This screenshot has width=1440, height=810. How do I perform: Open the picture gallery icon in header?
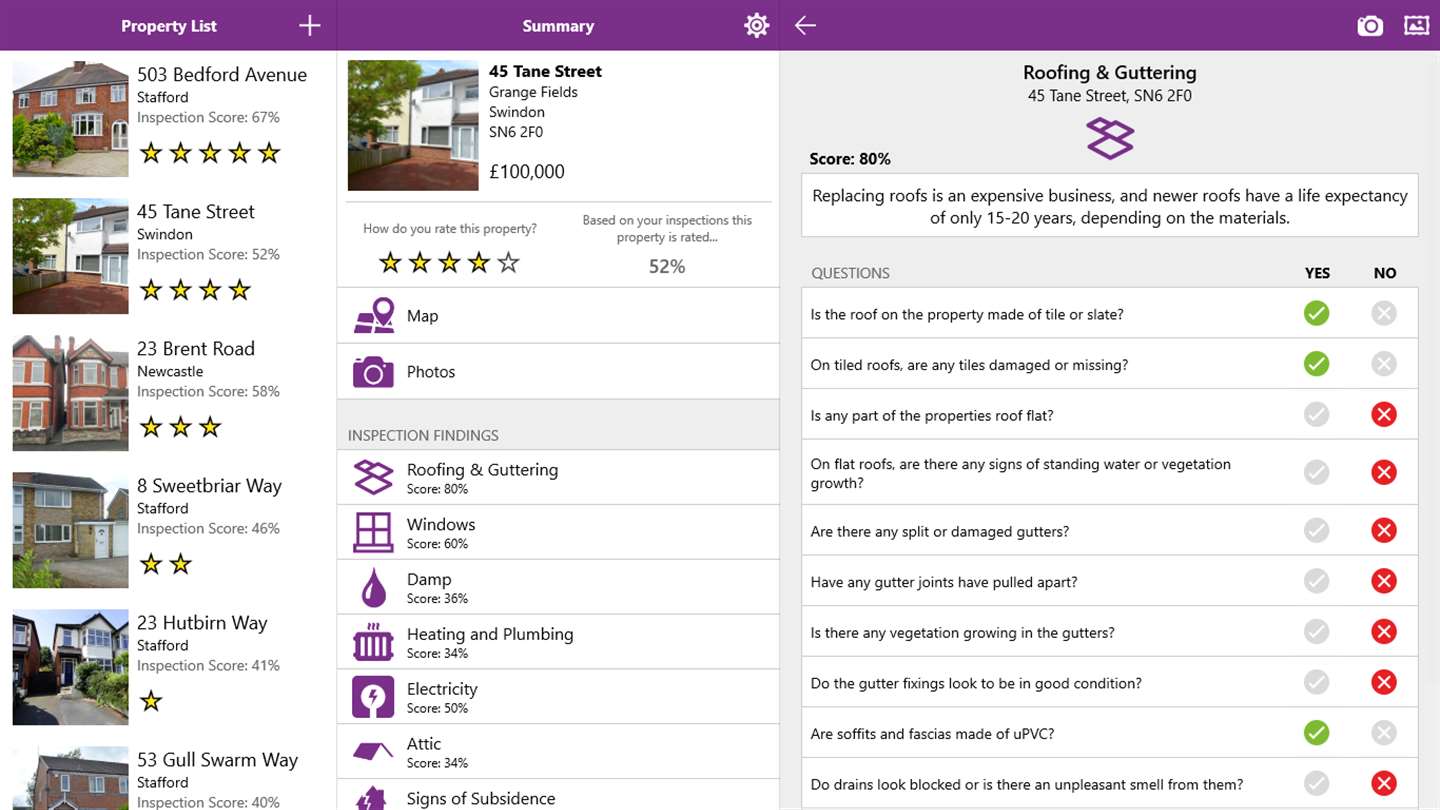point(1417,26)
